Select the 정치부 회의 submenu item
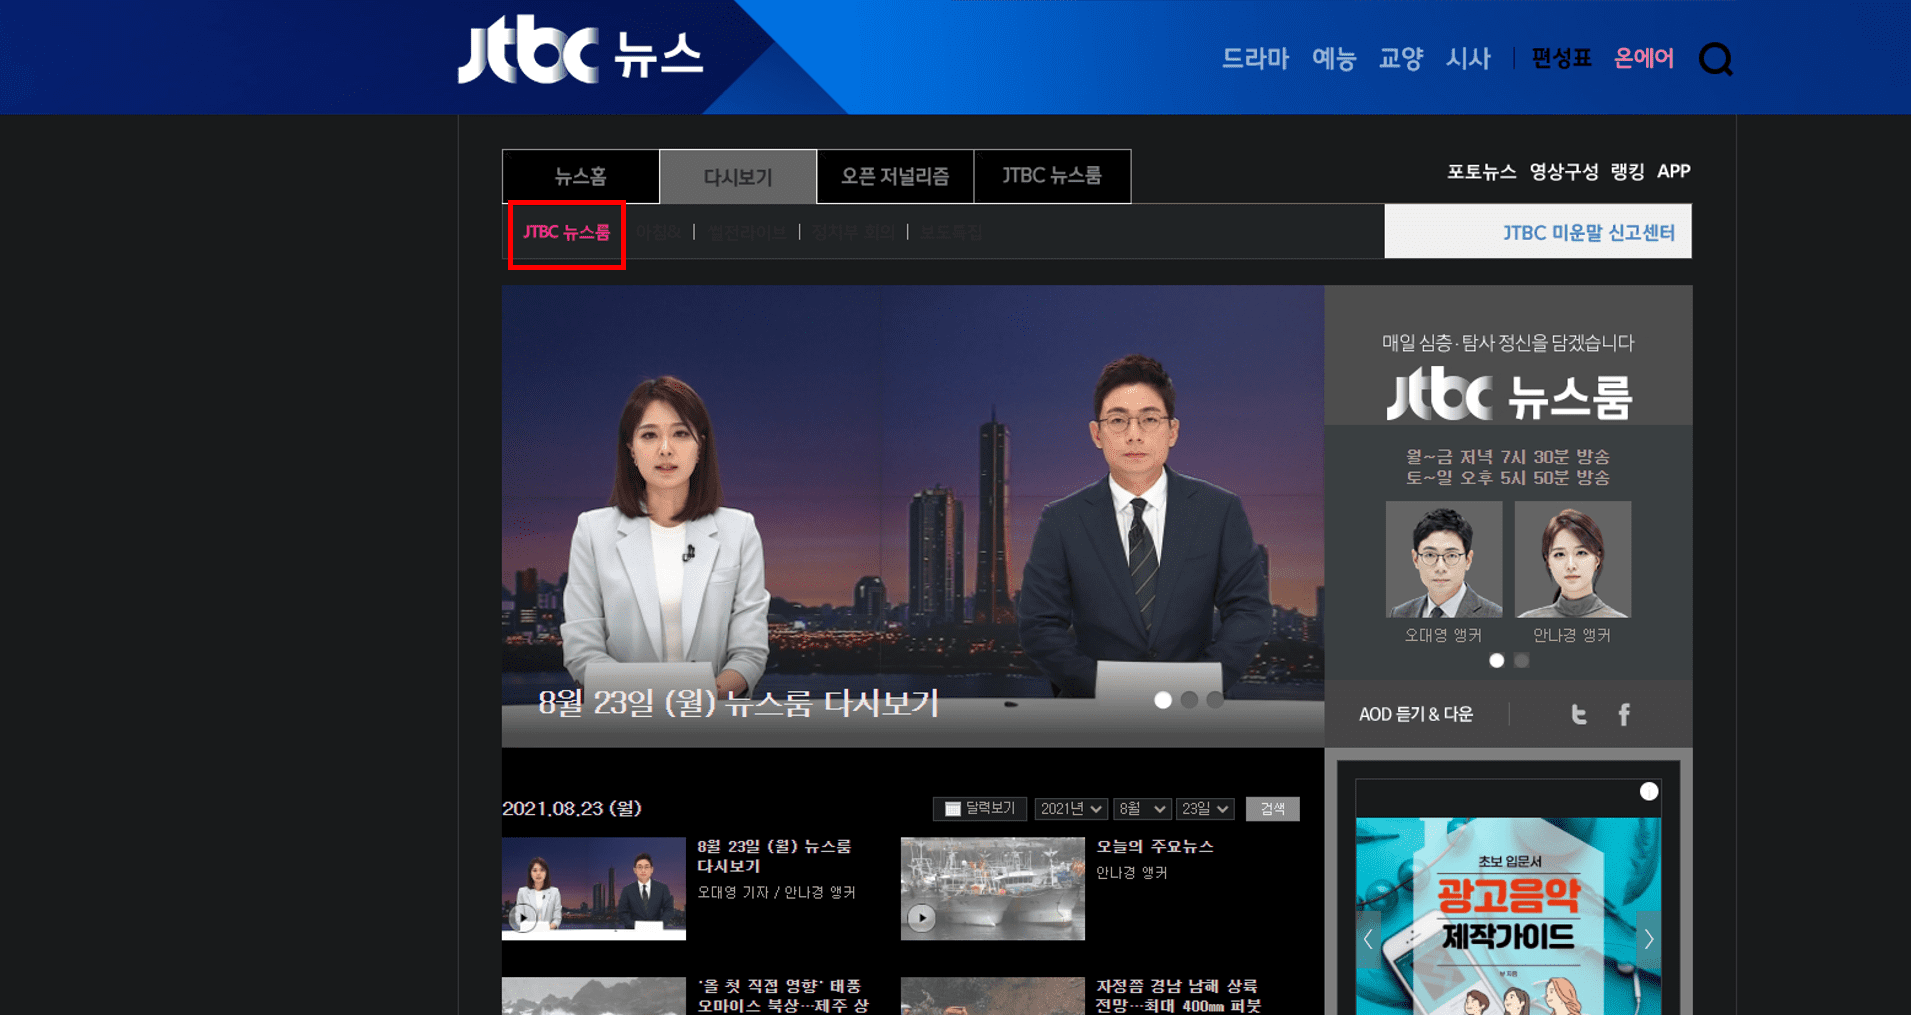Viewport: 1911px width, 1015px height. point(853,232)
